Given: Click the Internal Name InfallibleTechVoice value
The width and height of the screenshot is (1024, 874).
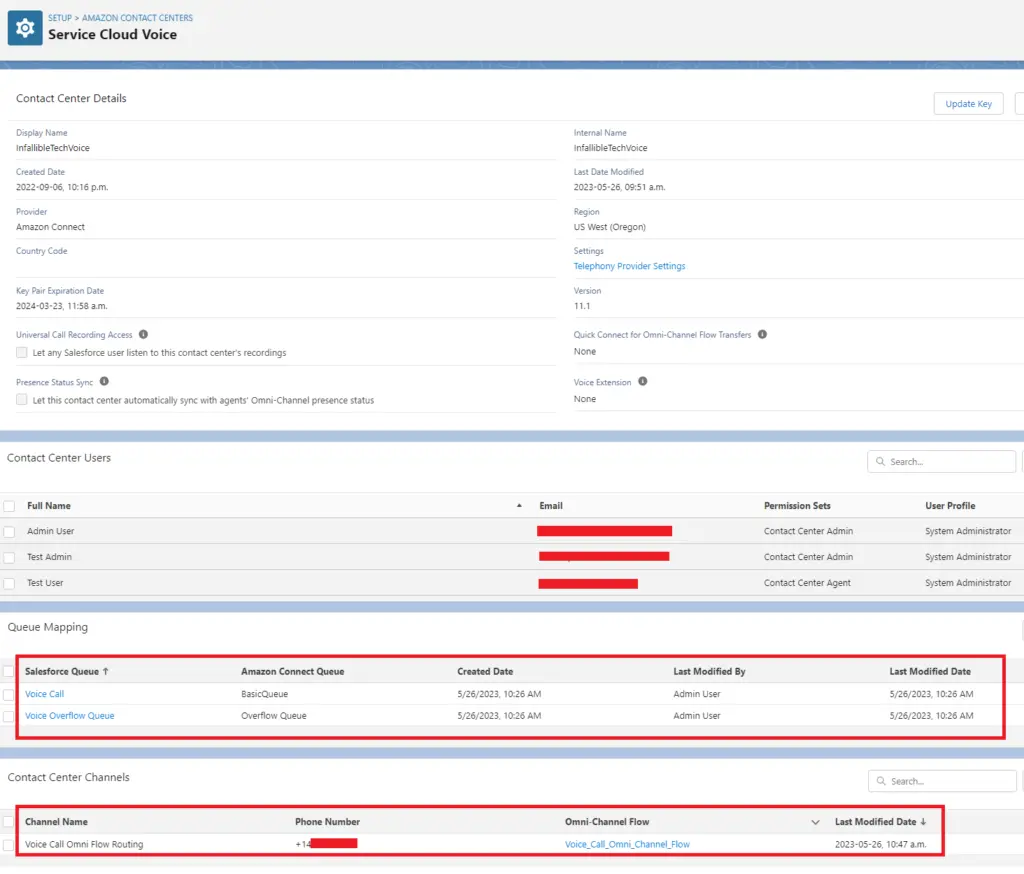Looking at the screenshot, I should (611, 148).
